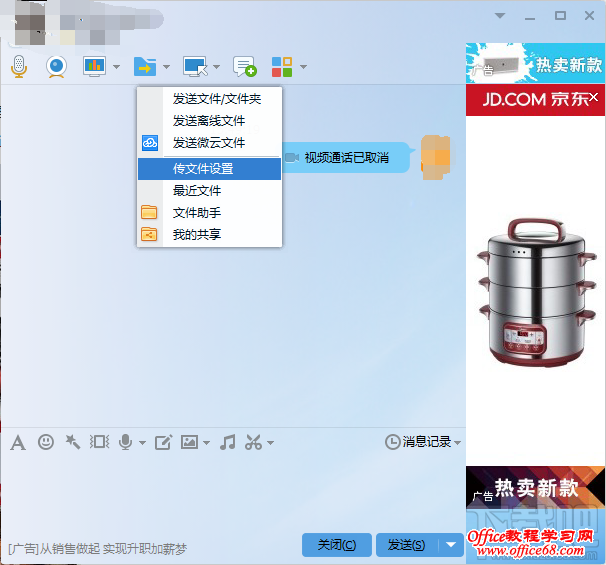Close the JD.COM advertisement
Image resolution: width=606 pixels, height=565 pixels.
click(594, 97)
